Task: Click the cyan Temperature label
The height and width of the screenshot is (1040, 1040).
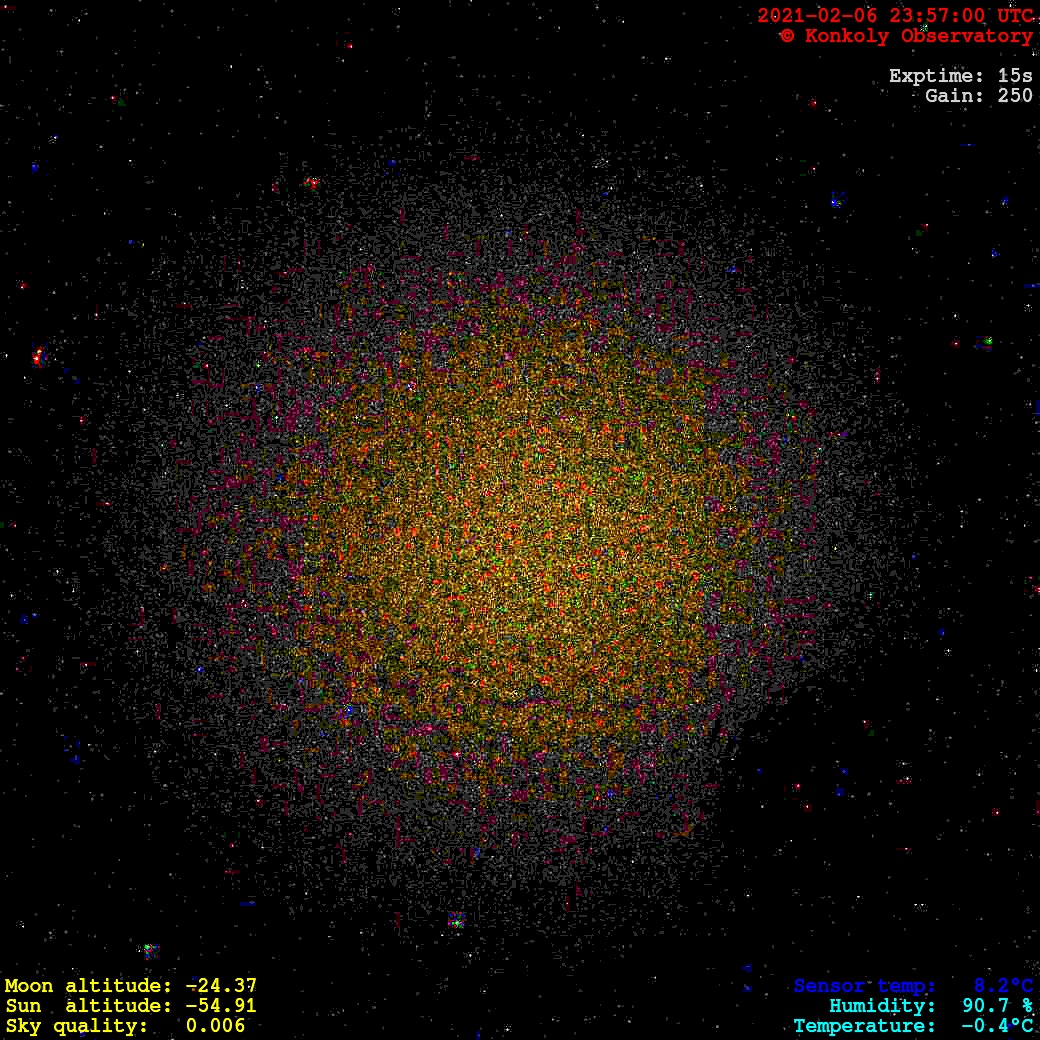Action: [x=865, y=1026]
